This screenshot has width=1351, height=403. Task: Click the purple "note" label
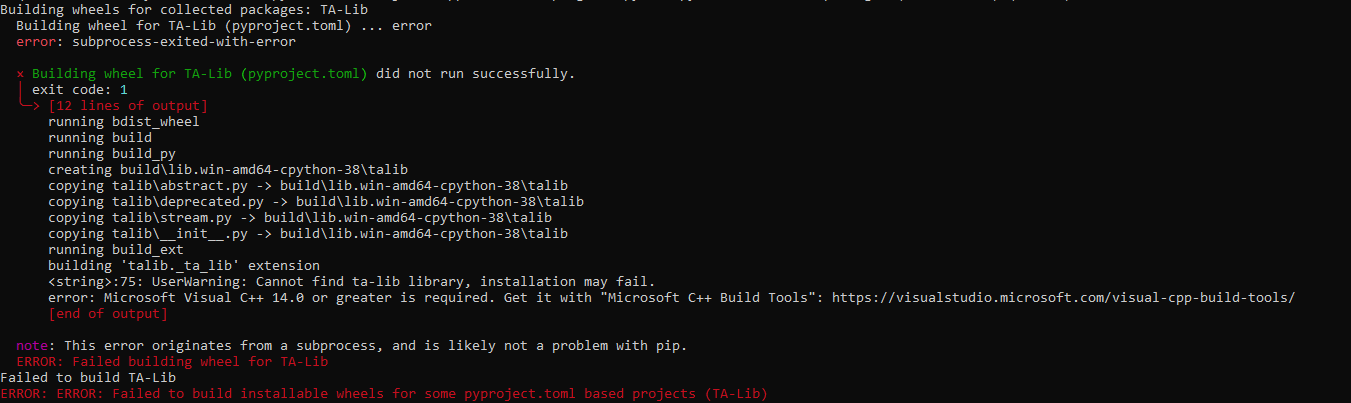pyautogui.click(x=36, y=346)
